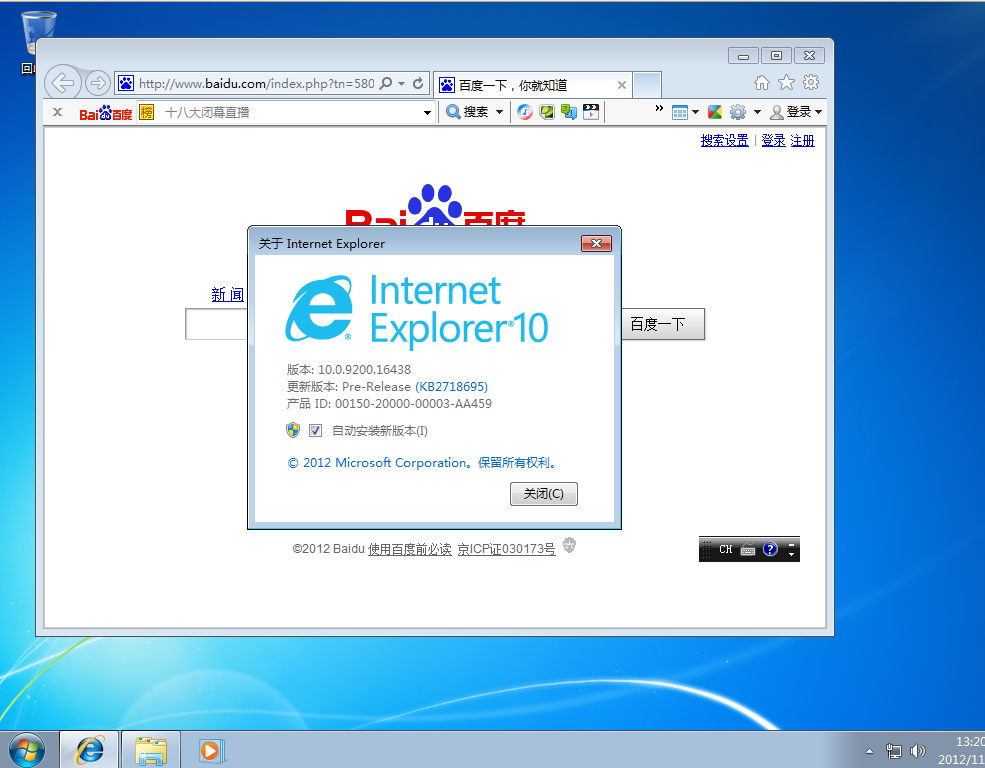The width and height of the screenshot is (985, 768).
Task: Click the shield icon beside auto-install checkbox
Action: click(293, 430)
